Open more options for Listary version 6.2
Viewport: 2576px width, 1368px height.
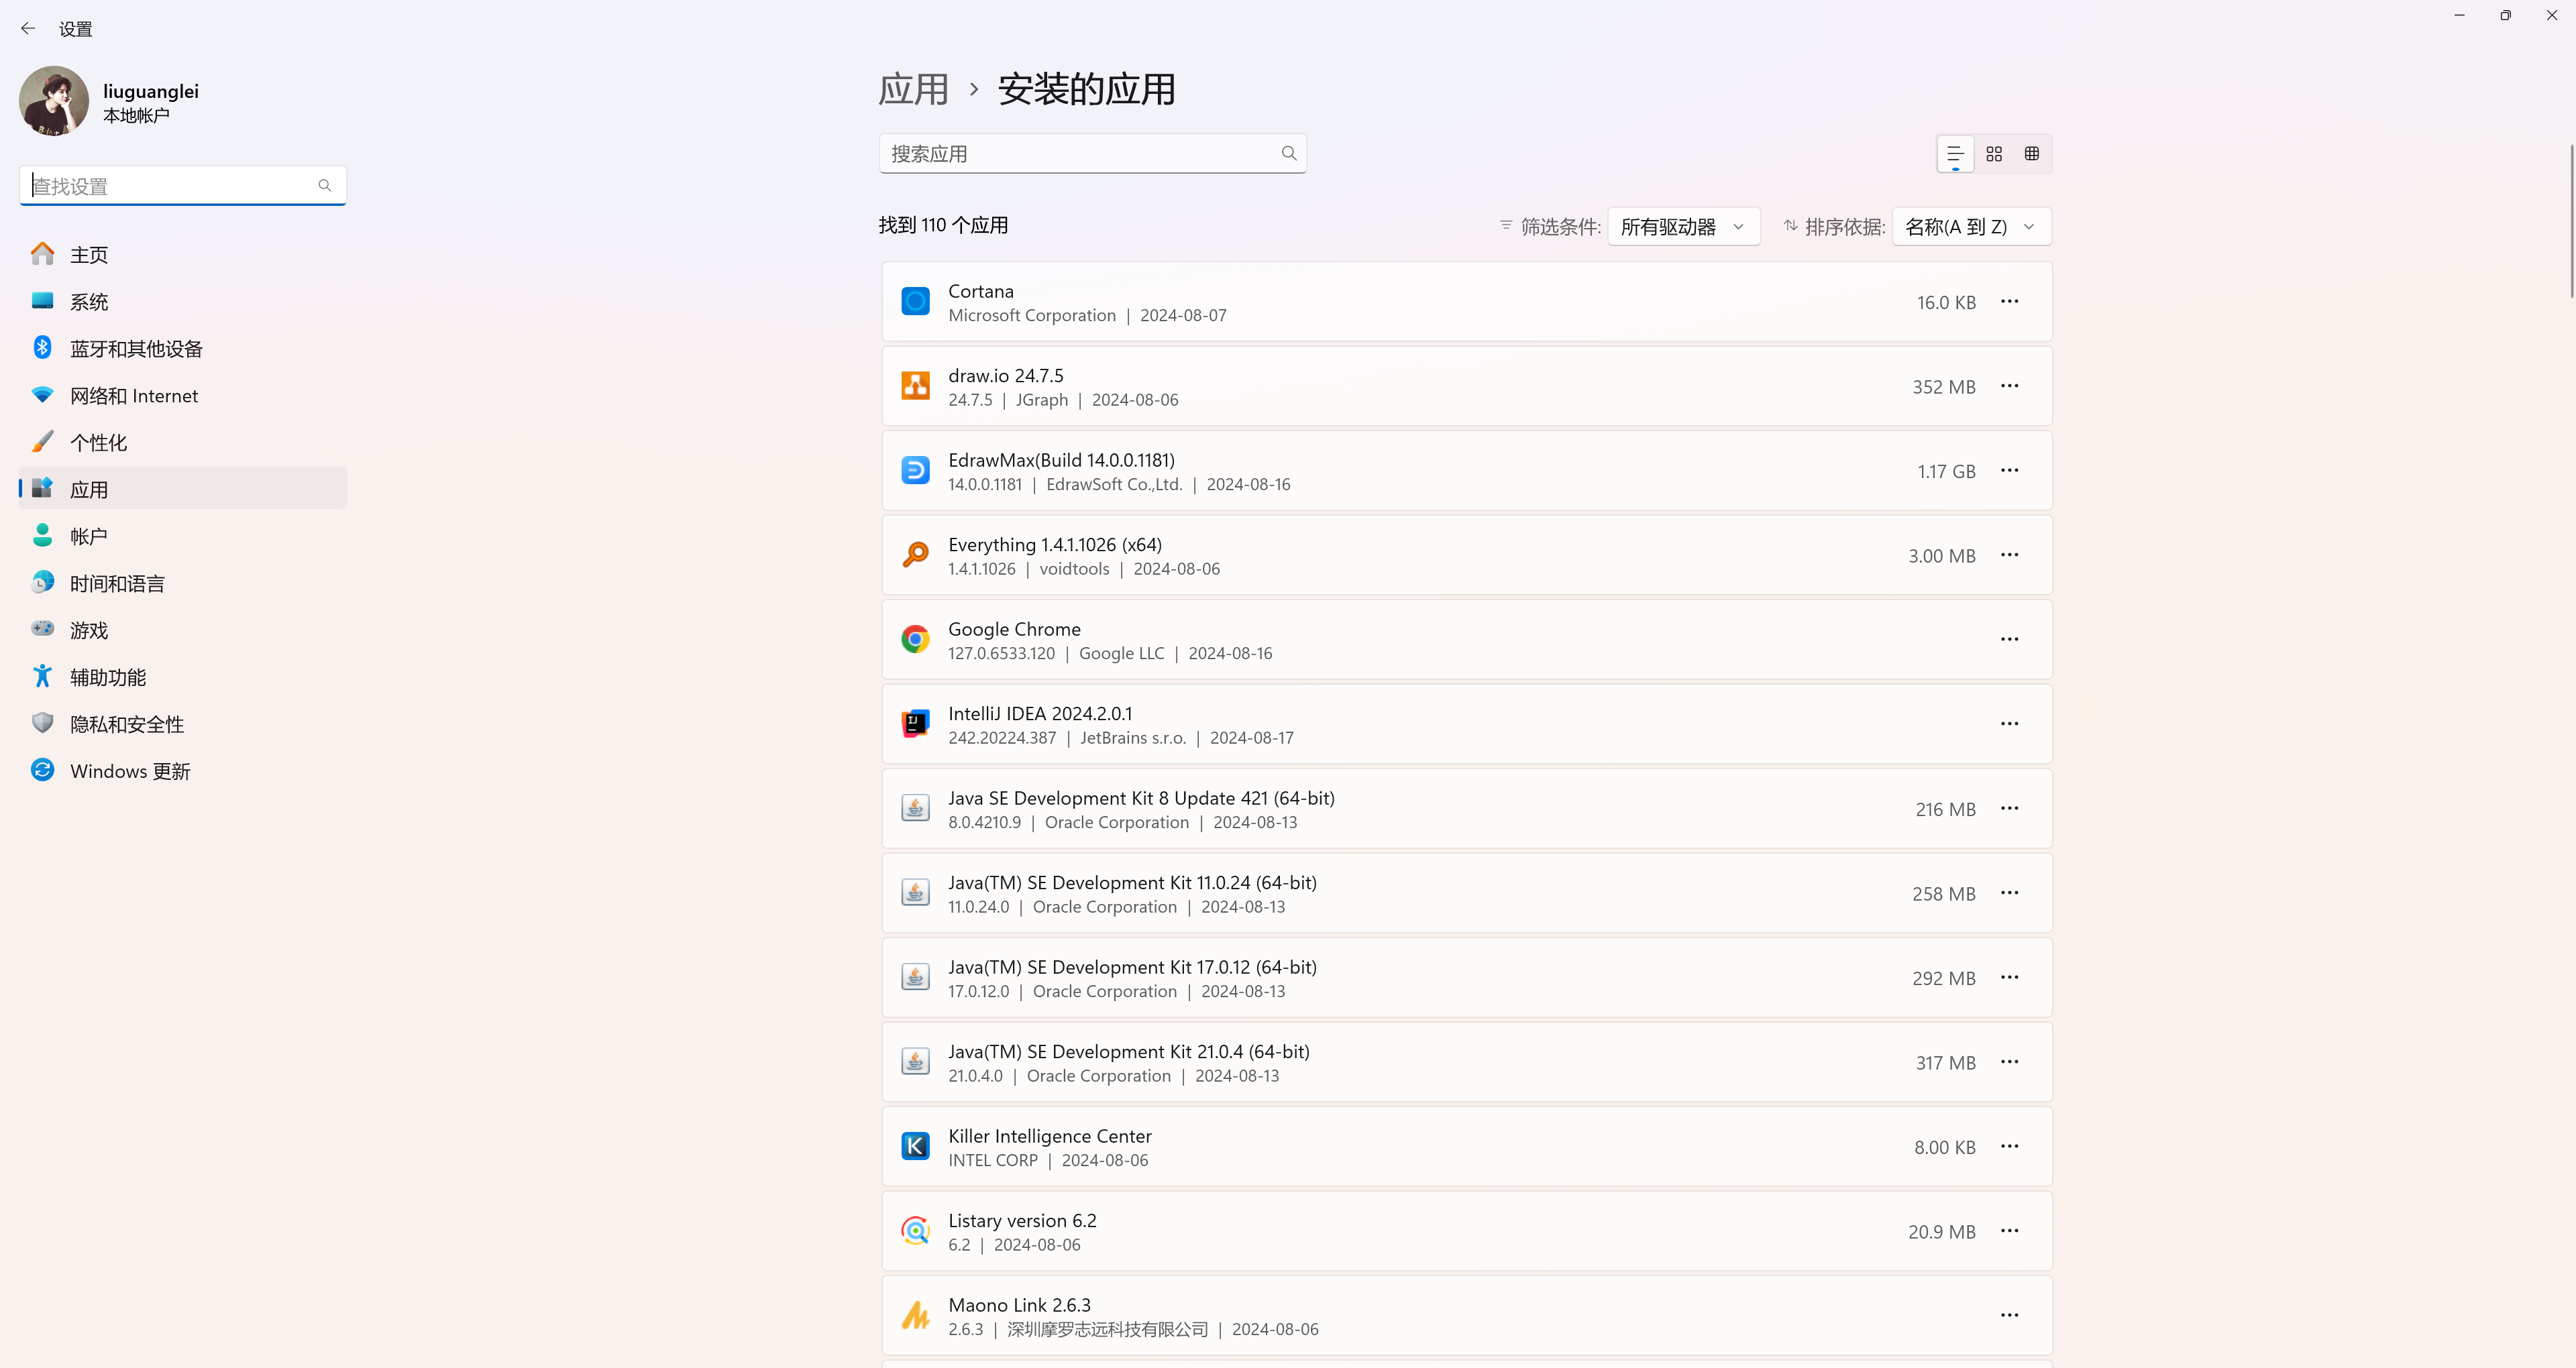[x=2009, y=1231]
